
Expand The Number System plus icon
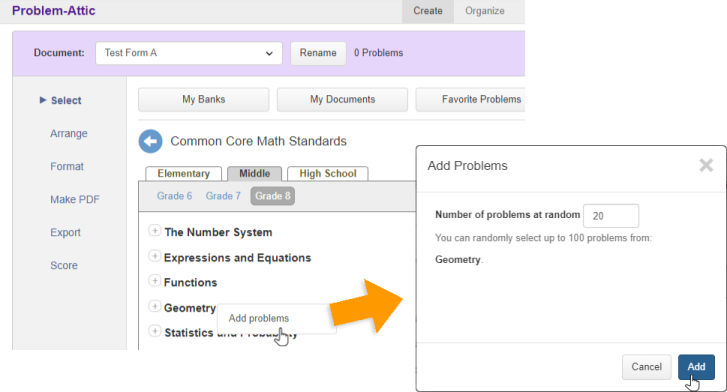tap(155, 231)
